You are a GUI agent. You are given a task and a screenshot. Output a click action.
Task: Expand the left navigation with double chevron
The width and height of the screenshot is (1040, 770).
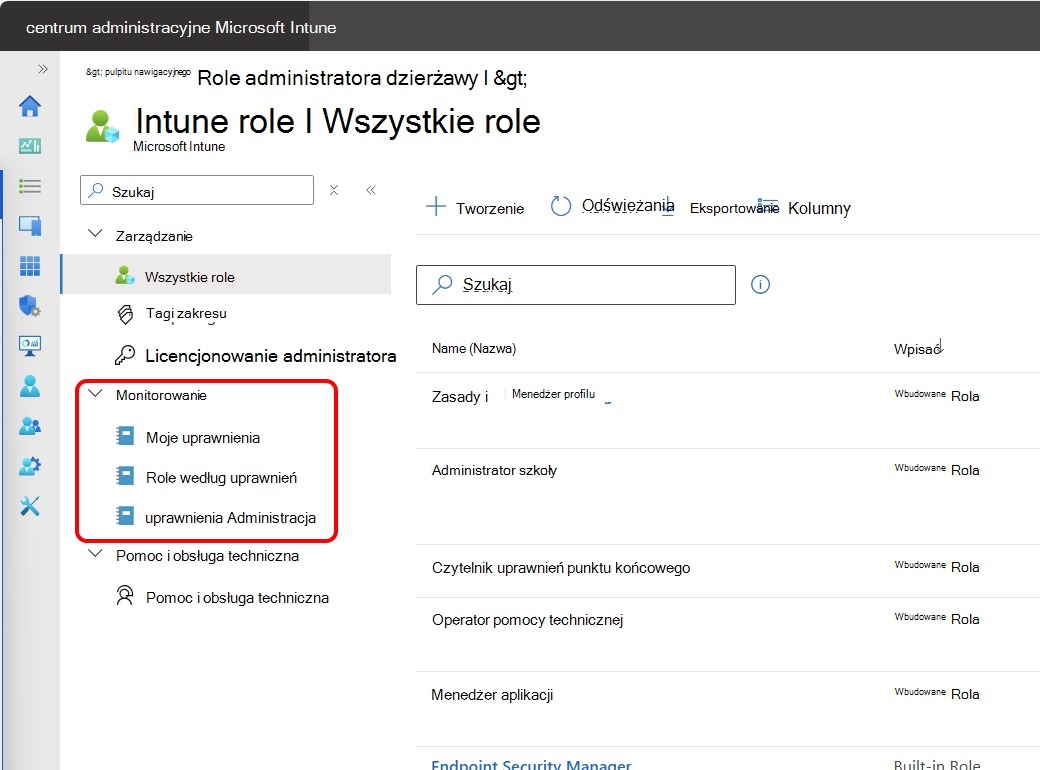point(42,69)
